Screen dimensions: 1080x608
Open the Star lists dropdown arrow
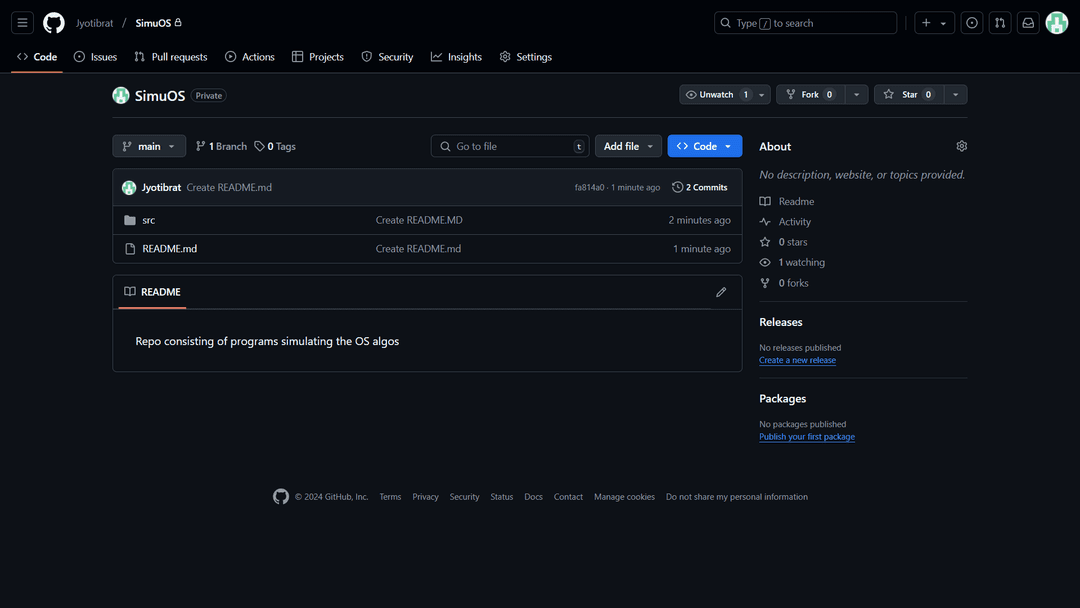click(x=955, y=94)
